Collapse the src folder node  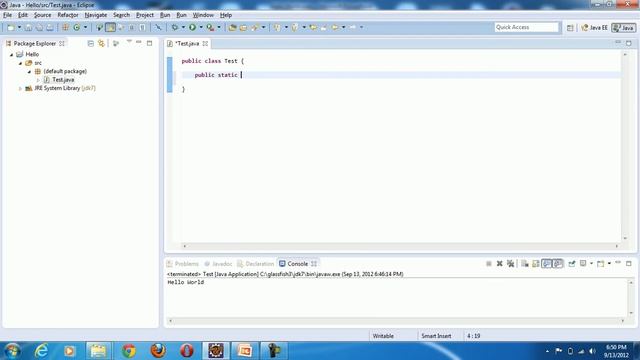(x=20, y=63)
